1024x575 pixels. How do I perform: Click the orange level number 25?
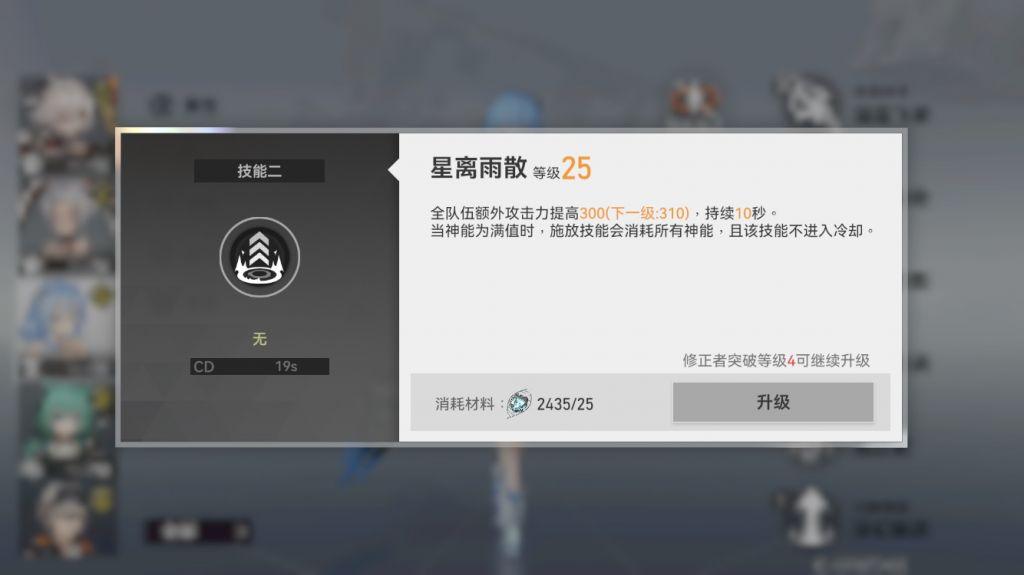[x=576, y=169]
